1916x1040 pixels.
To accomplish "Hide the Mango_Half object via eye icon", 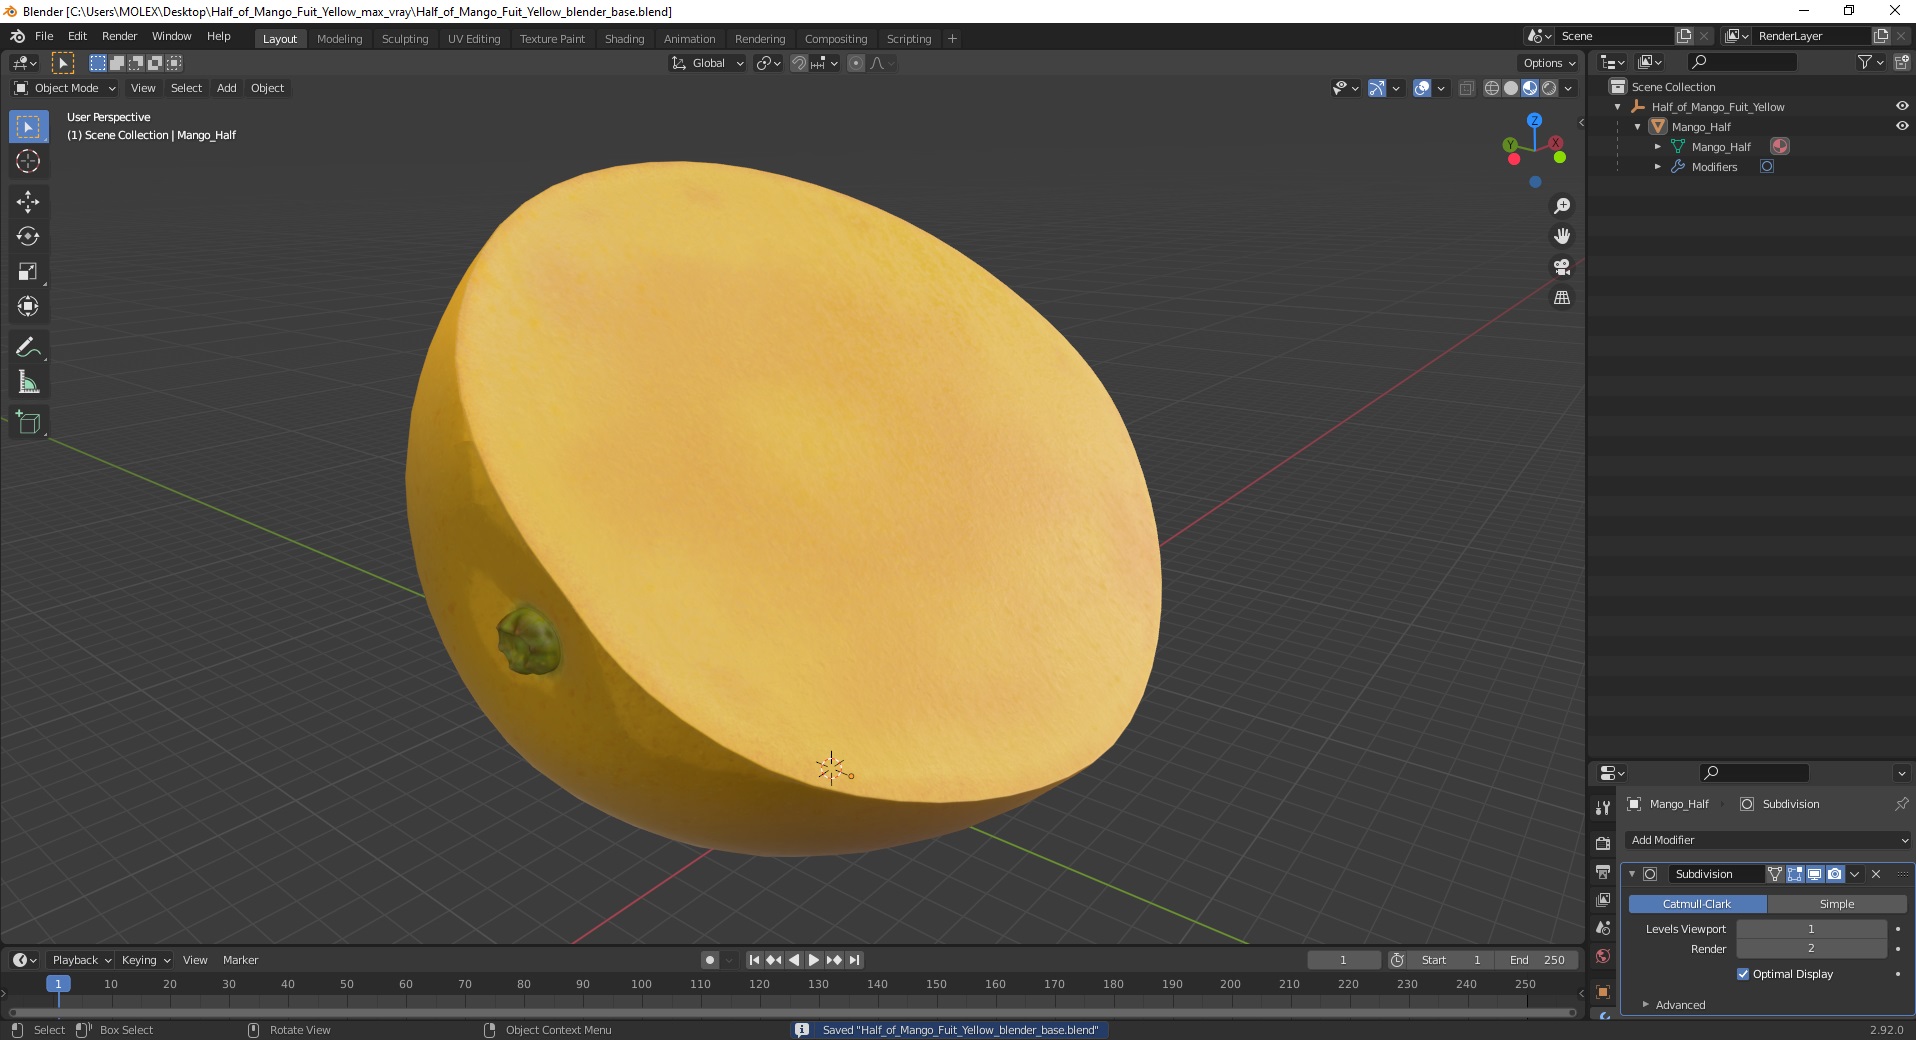I will 1902,126.
